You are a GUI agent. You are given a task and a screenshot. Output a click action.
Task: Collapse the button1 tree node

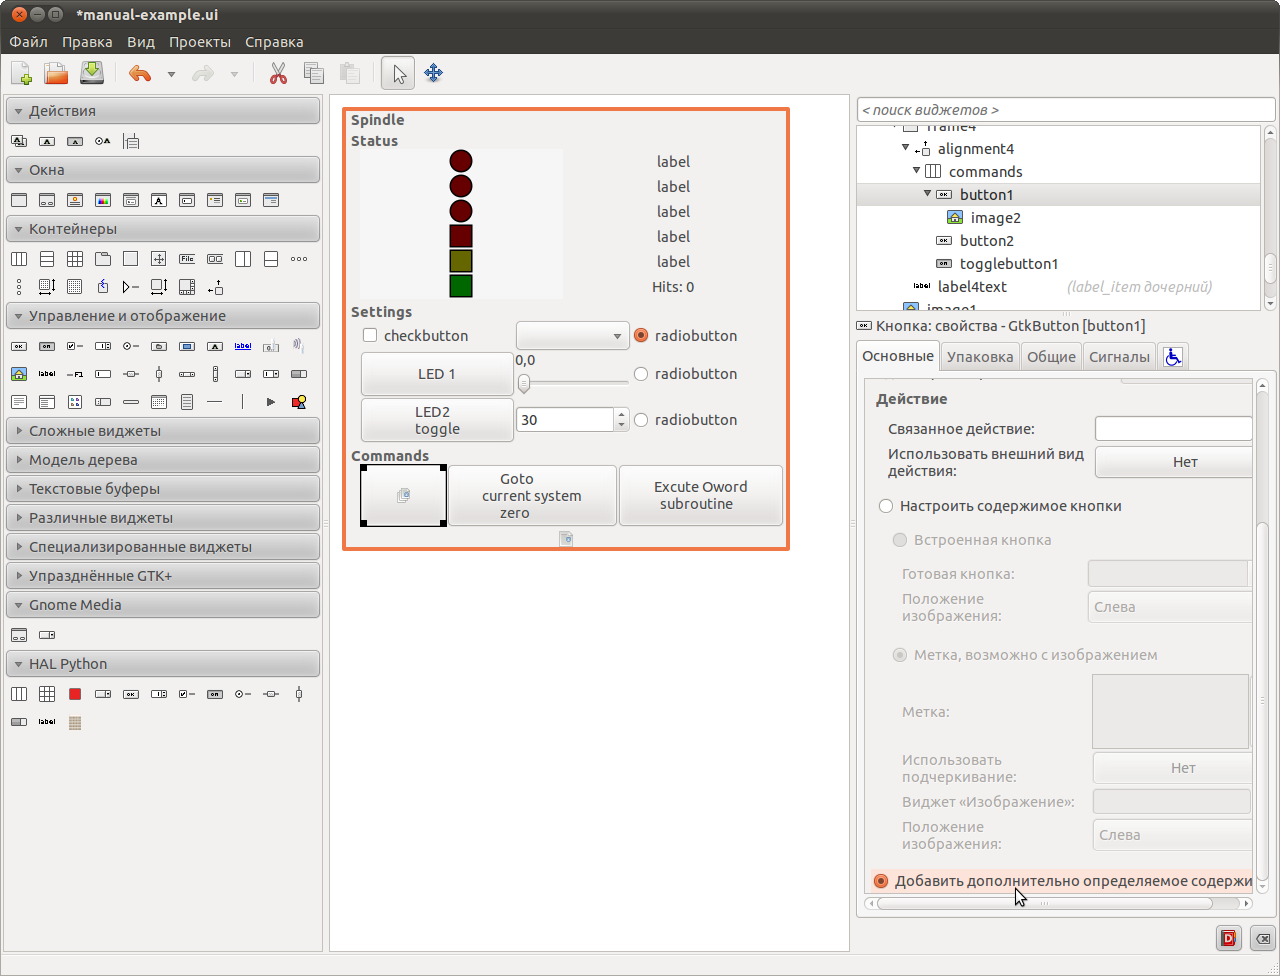click(x=927, y=195)
